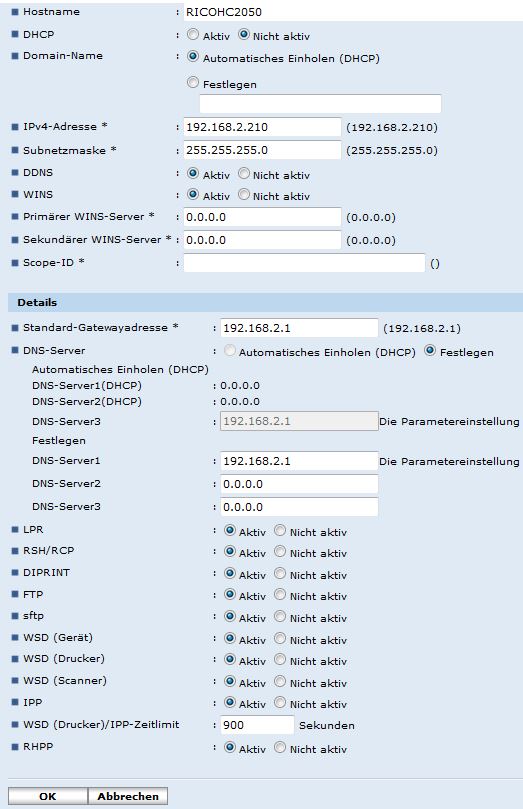Click the Sekunden label beside the time limit

click(327, 725)
